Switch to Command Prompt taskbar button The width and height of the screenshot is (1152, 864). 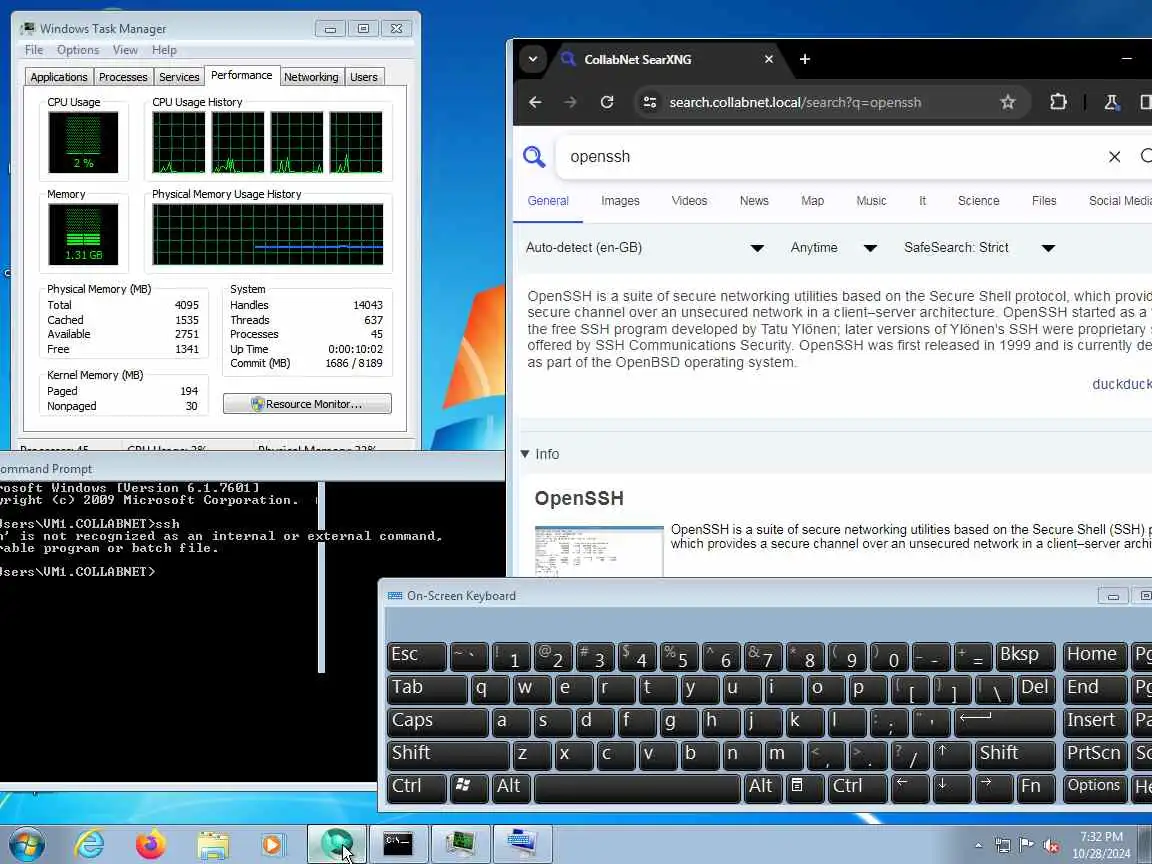click(x=397, y=844)
